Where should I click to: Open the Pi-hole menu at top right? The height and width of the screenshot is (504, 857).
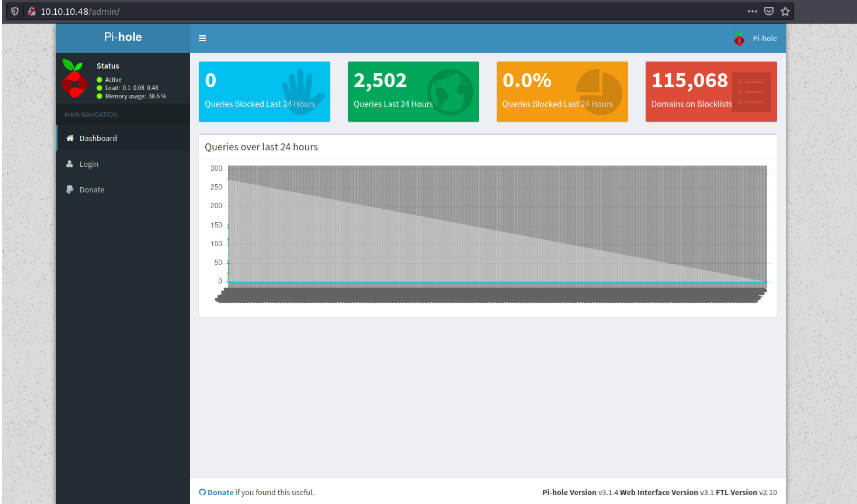point(755,38)
